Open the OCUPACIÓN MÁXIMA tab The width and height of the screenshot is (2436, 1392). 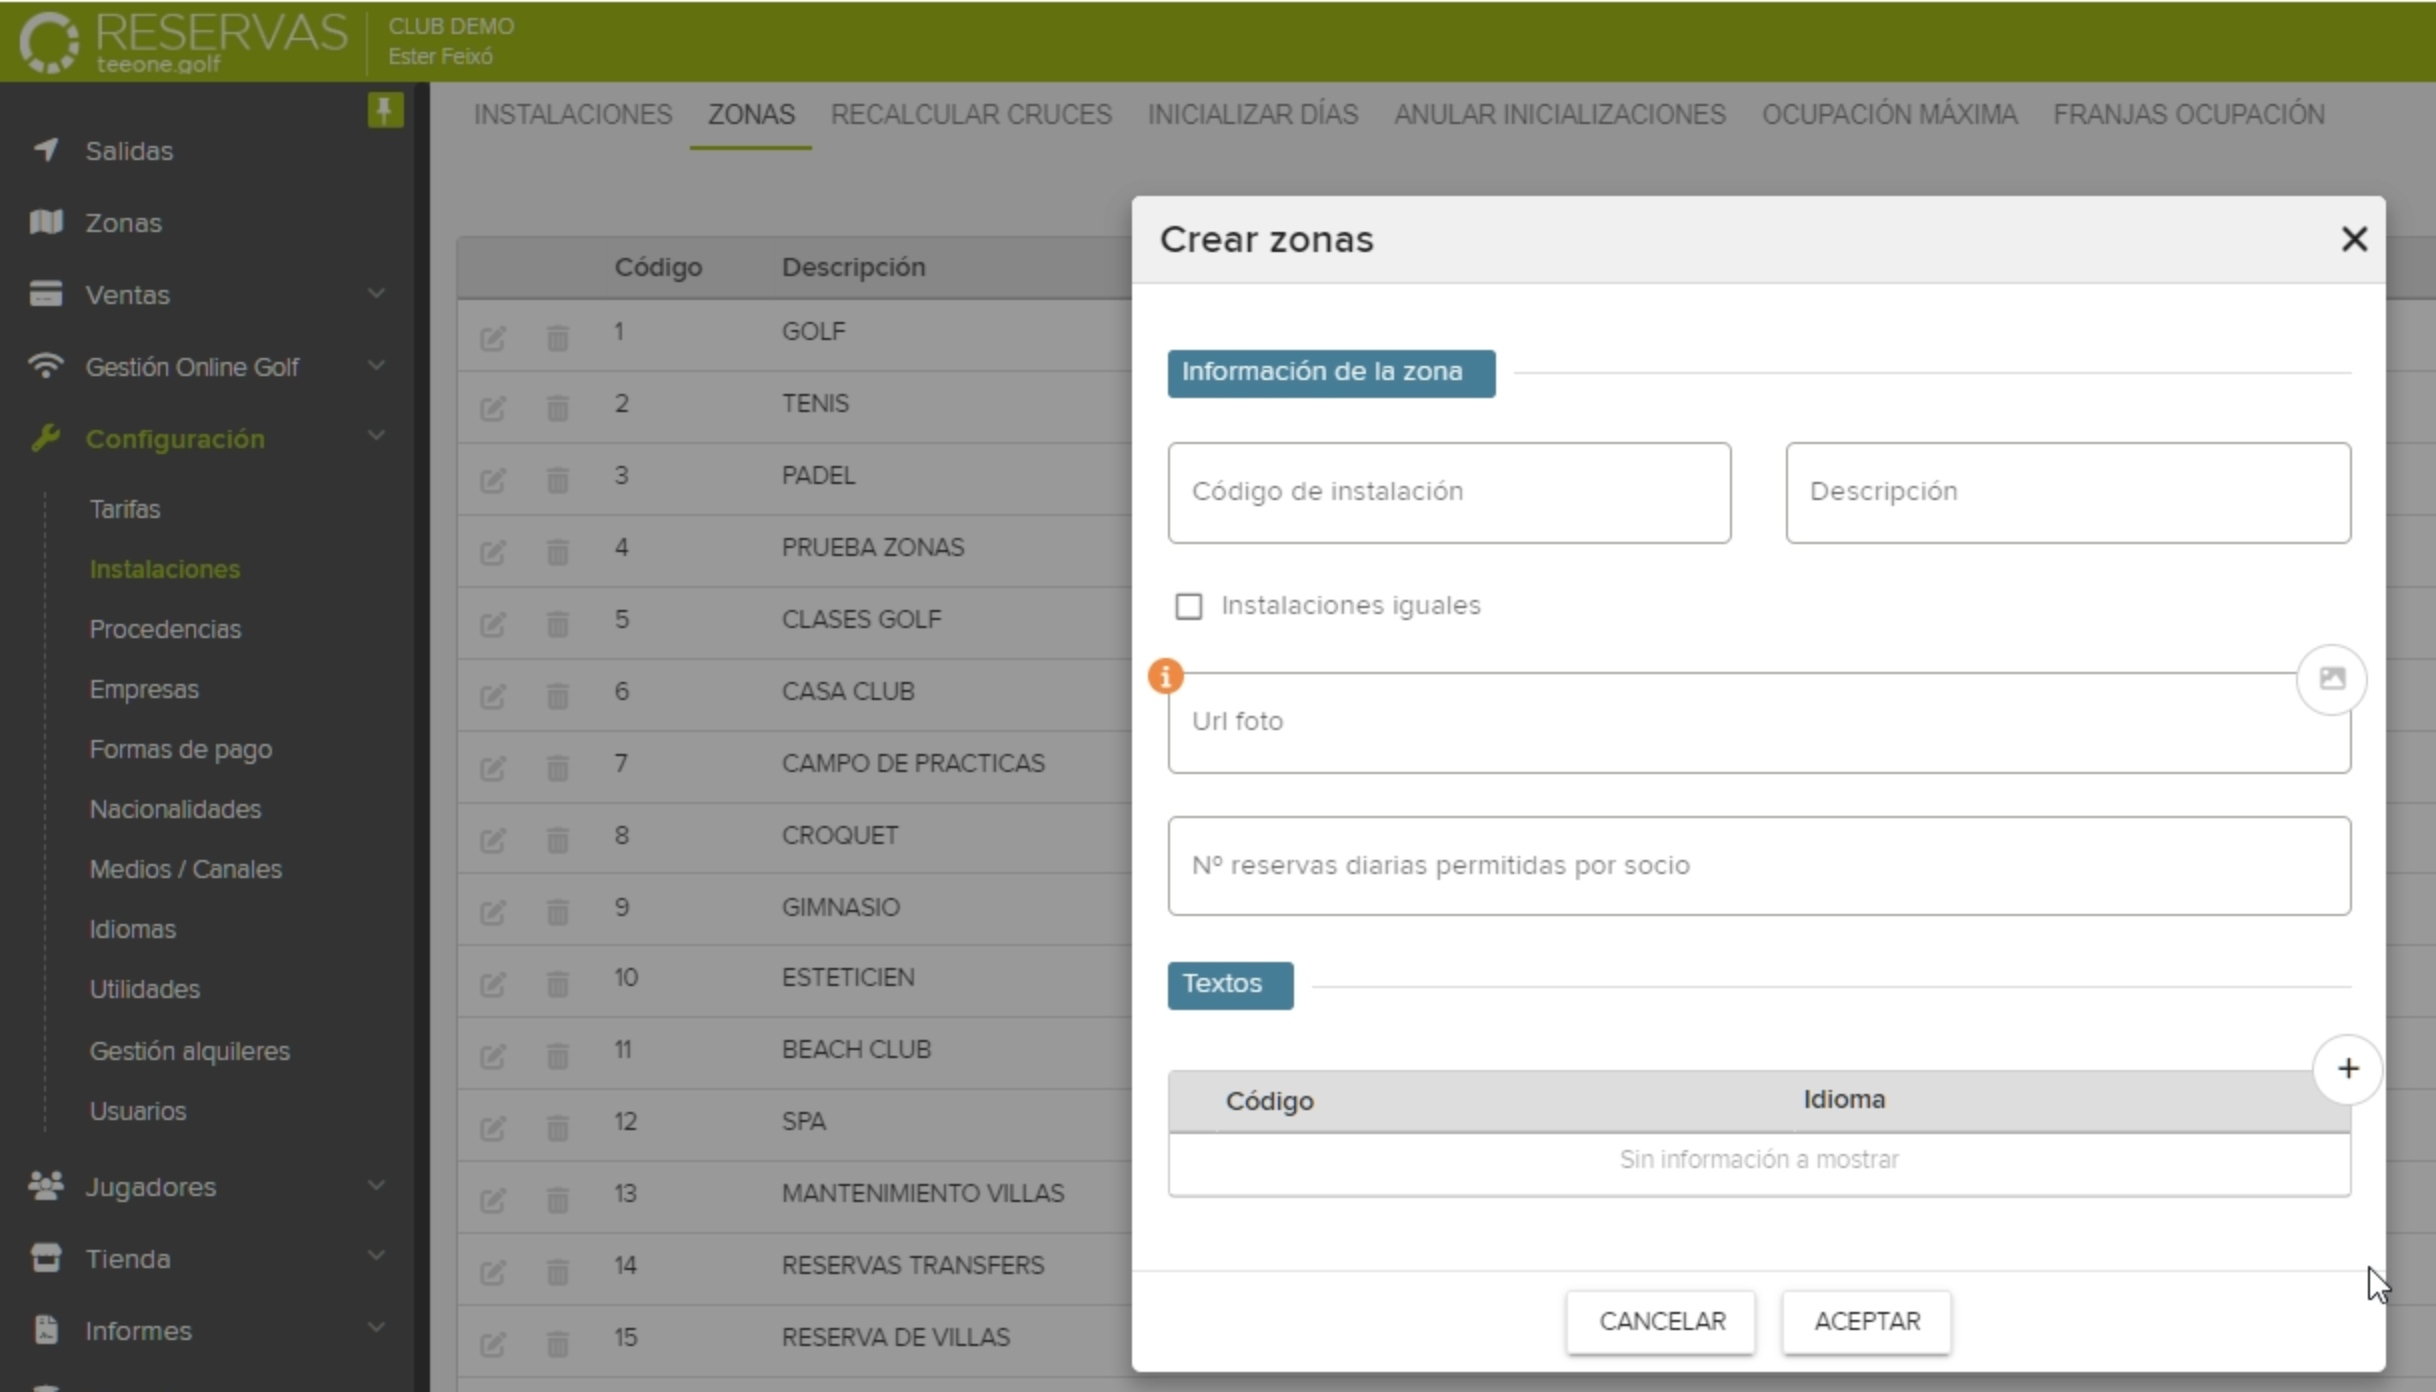pyautogui.click(x=1890, y=115)
